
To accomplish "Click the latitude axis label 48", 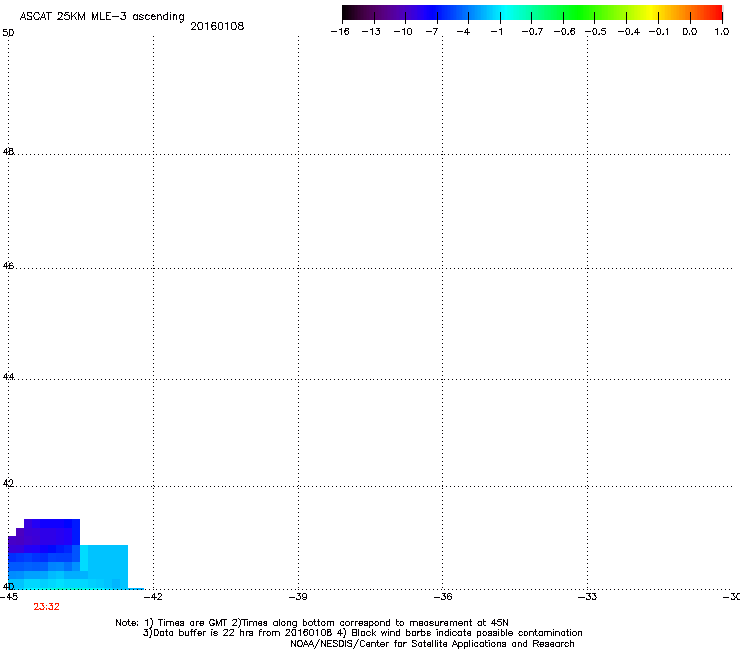I will (8, 152).
